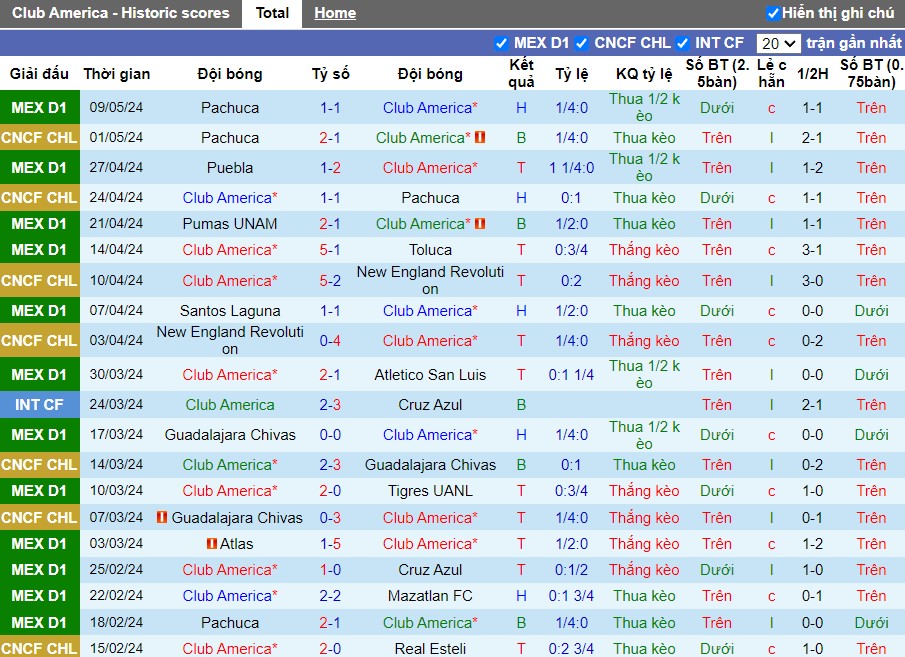This screenshot has width=905, height=657.
Task: Open Toluca team link
Action: [x=430, y=250]
